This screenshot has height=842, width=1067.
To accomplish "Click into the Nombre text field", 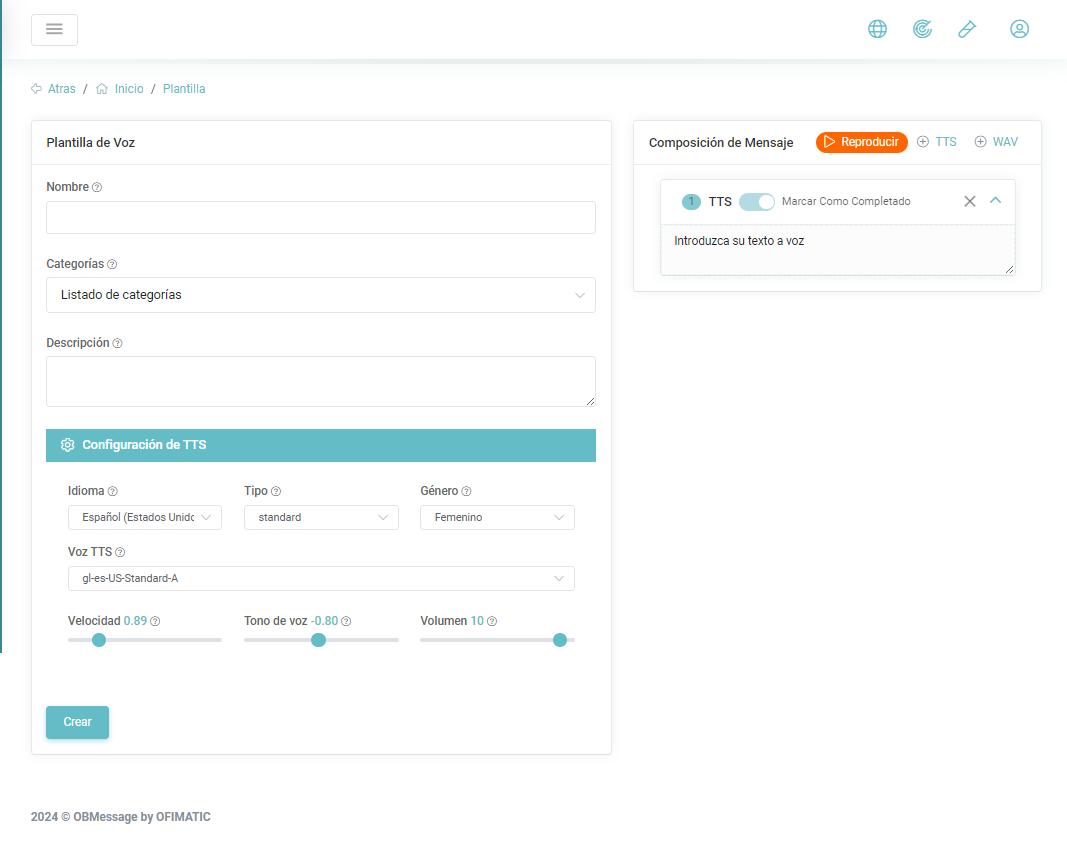I will pyautogui.click(x=320, y=217).
